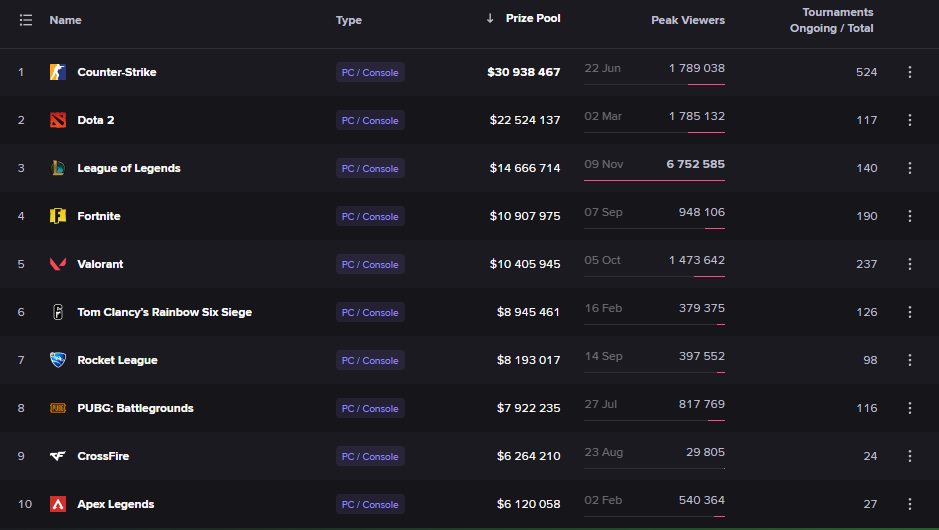Click the Apex Legends icon
Viewport: 939px width, 530px height.
(x=58, y=504)
